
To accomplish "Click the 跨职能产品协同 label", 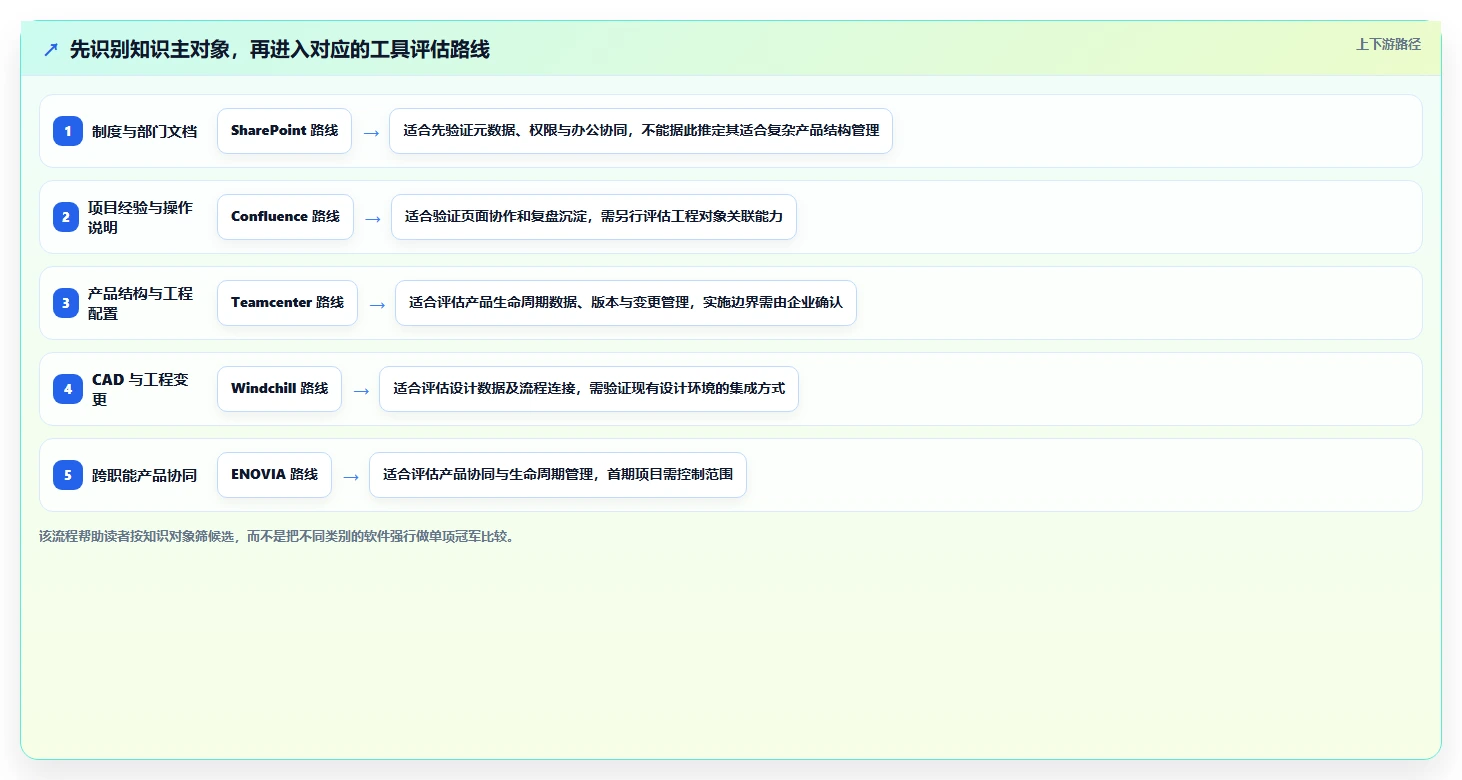I will pyautogui.click(x=145, y=475).
